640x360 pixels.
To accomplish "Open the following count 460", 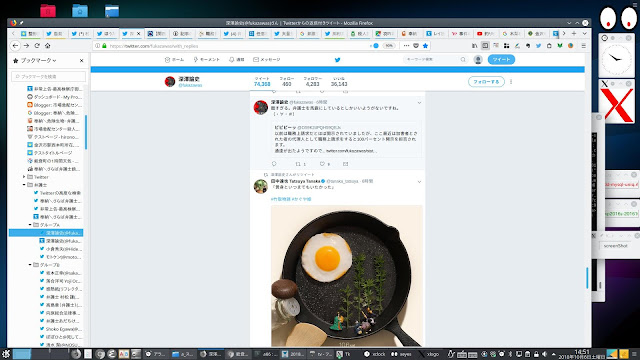I will [287, 82].
